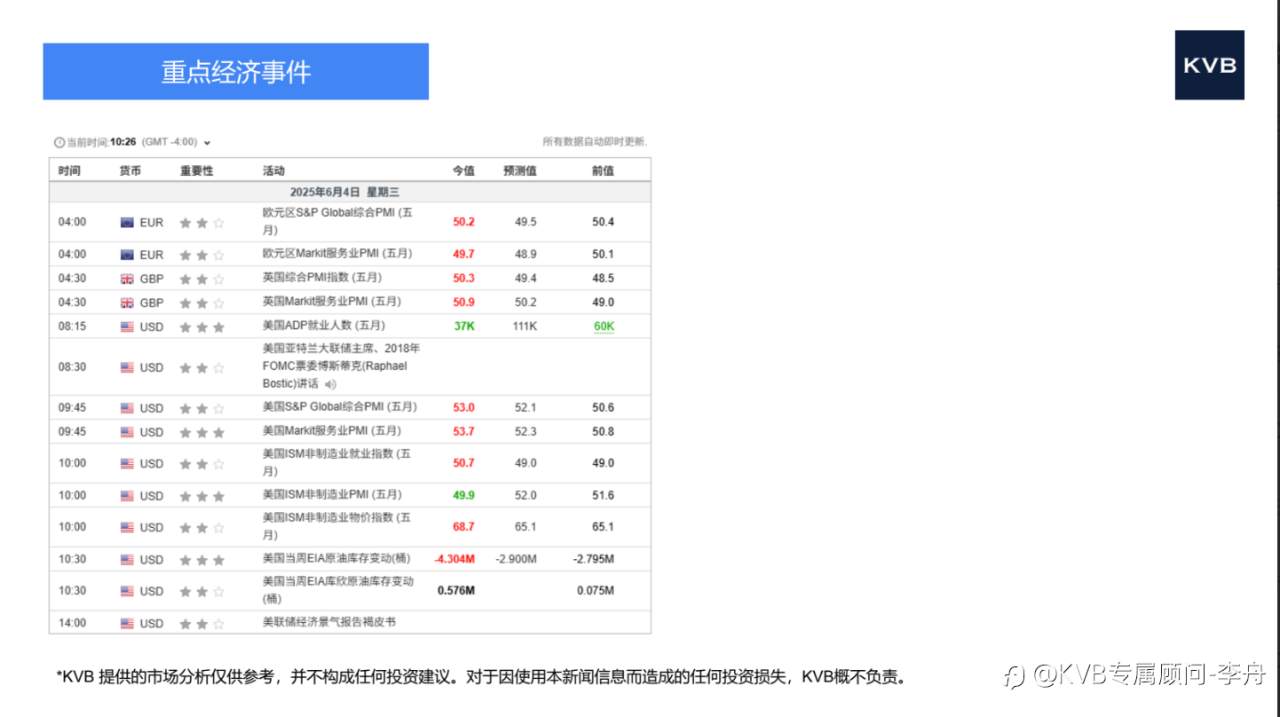Click the previous value 60K
Image resolution: width=1280 pixels, height=717 pixels.
click(x=604, y=327)
